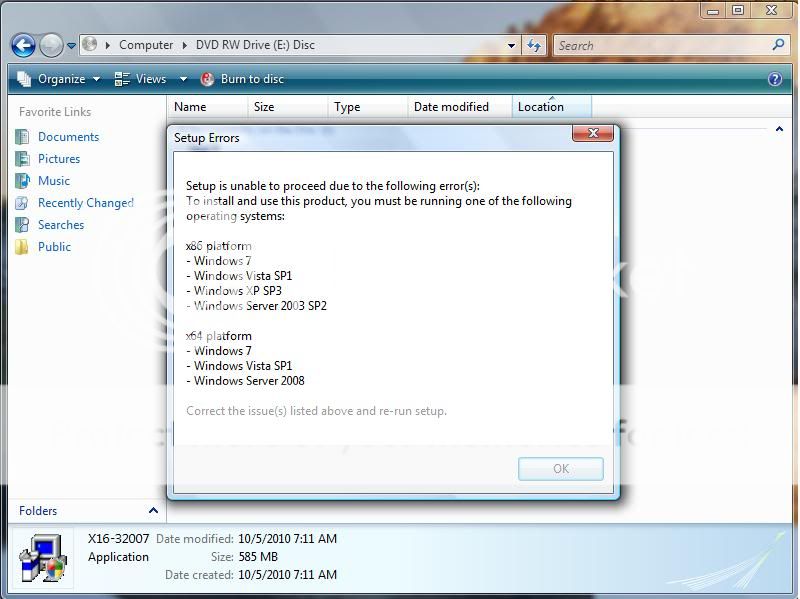
Task: Open the address bar history dropdown
Action: (x=511, y=45)
